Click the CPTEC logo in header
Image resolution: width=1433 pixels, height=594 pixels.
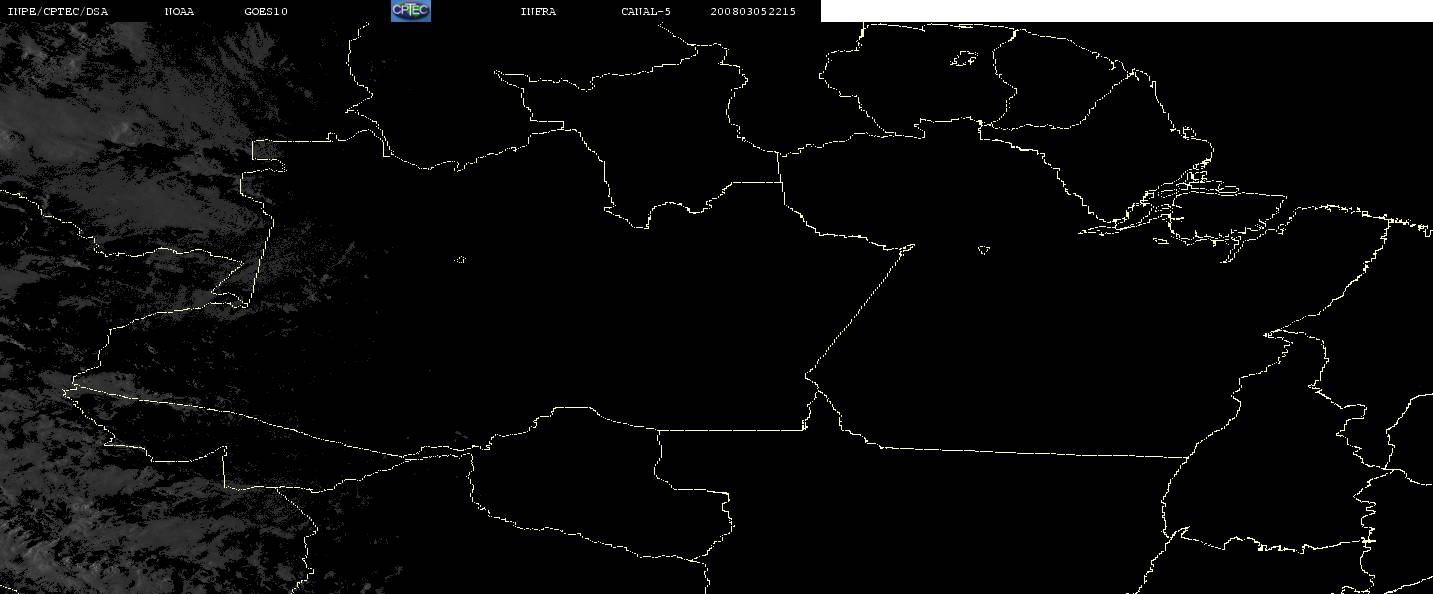[x=410, y=11]
